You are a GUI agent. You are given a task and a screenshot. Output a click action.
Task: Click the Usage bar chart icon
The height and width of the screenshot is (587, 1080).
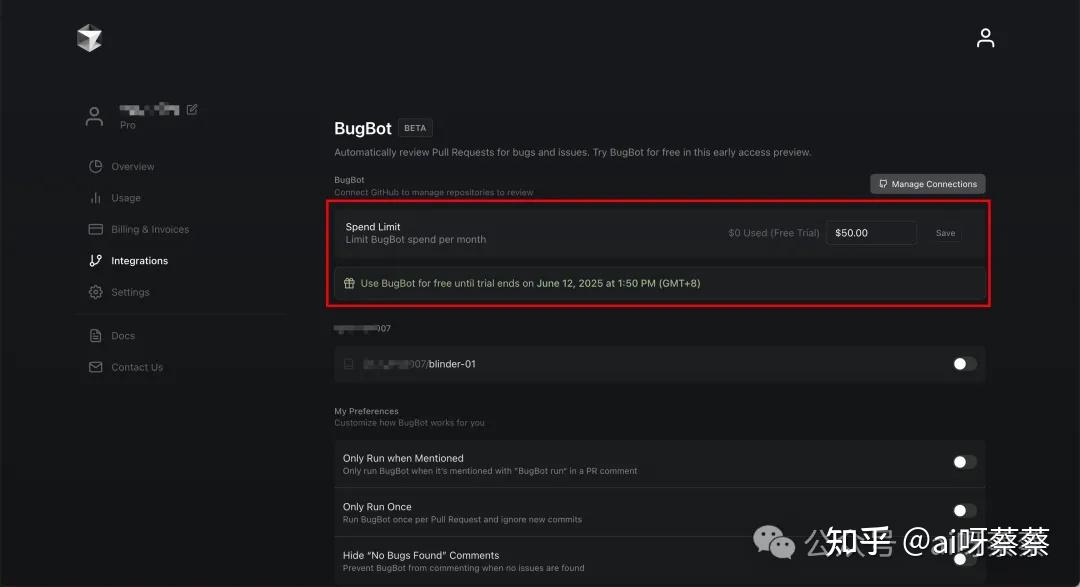[96, 198]
